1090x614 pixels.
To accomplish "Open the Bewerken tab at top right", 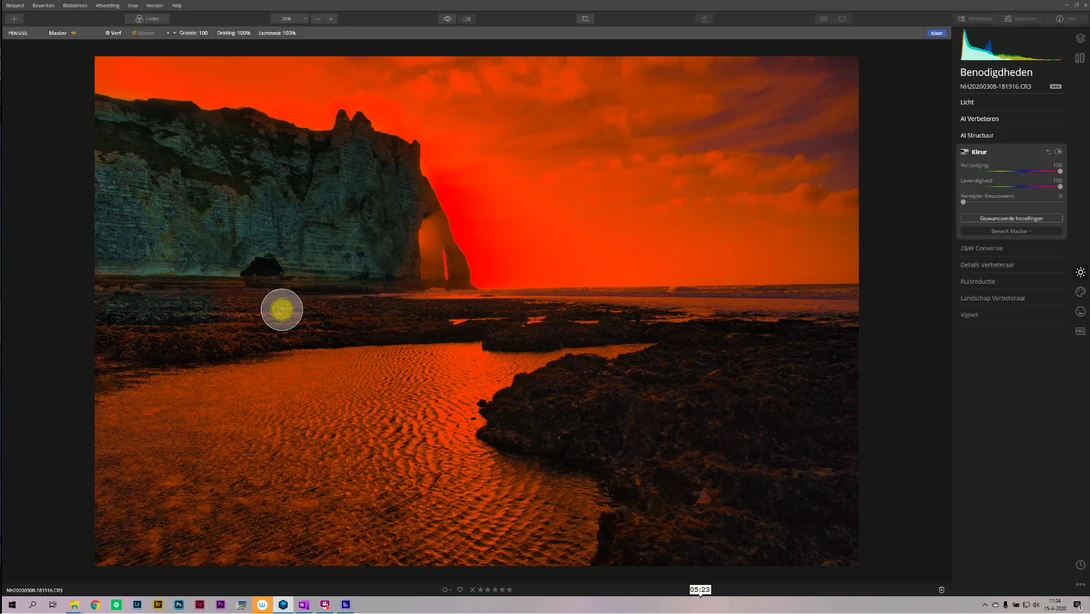I will coord(1021,19).
